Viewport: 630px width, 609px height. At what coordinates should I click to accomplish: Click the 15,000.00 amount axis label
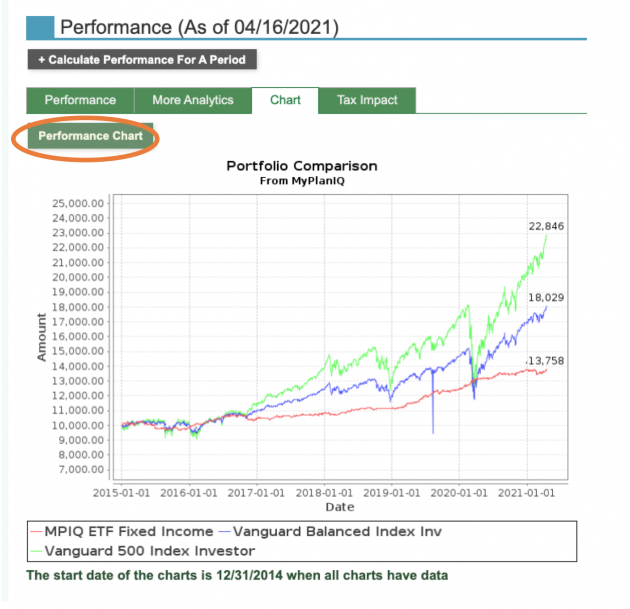78,351
